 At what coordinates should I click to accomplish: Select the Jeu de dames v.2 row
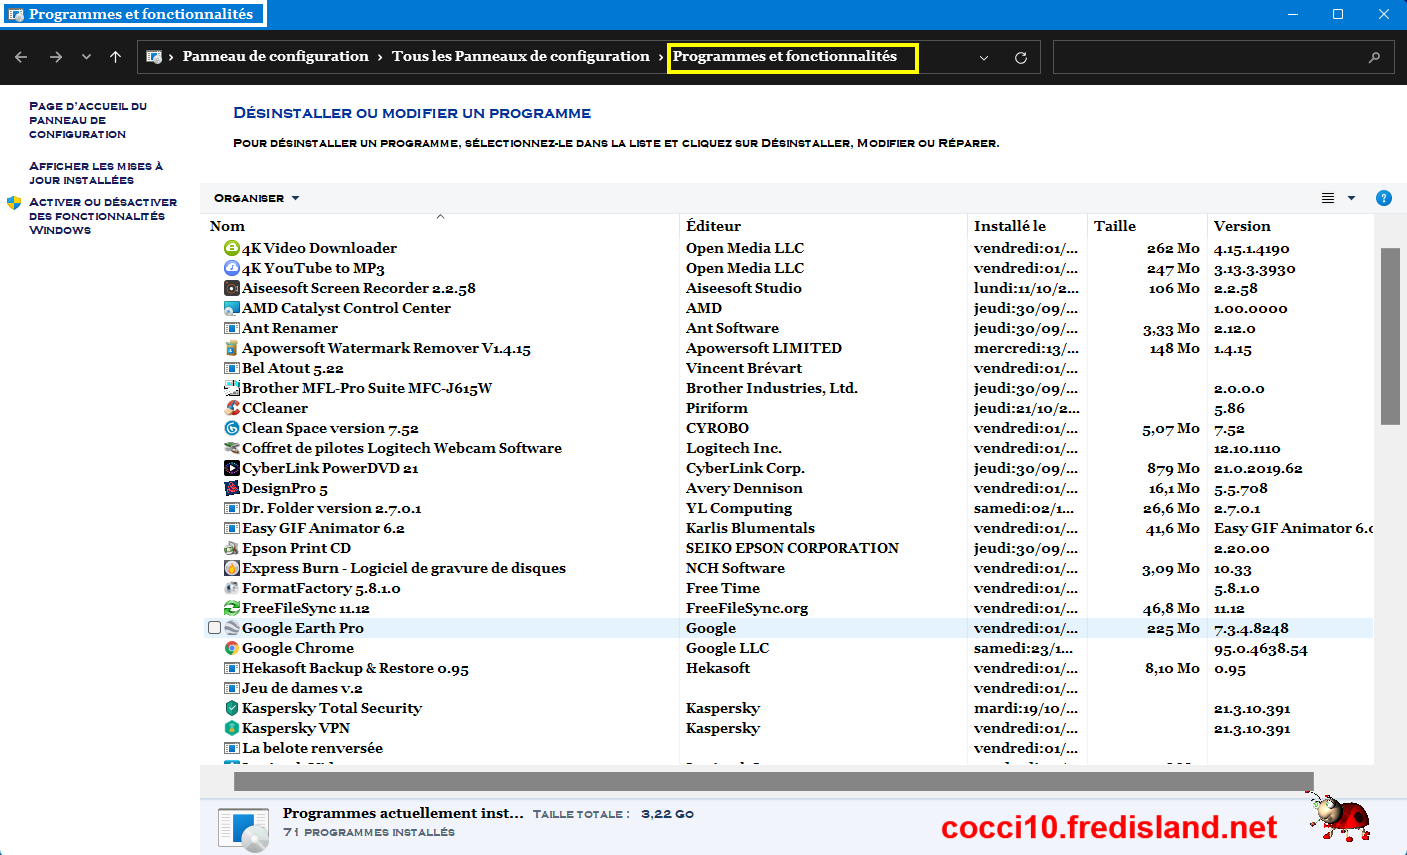[x=788, y=688]
